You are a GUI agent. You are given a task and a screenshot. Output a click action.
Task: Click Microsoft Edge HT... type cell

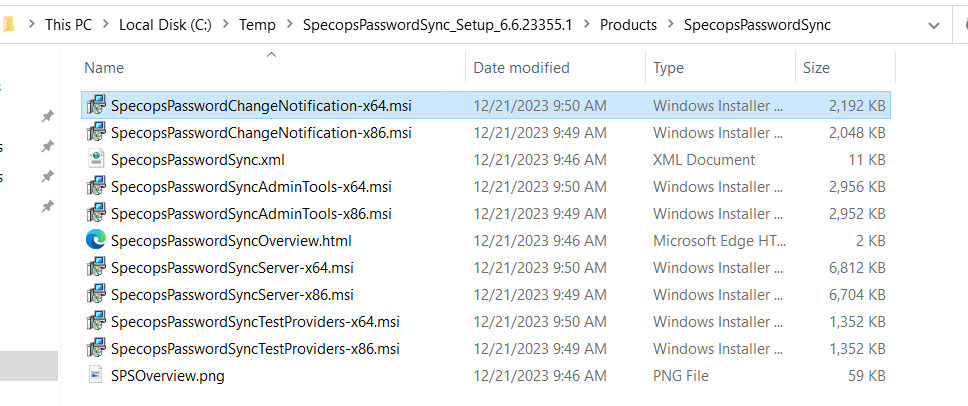[720, 241]
